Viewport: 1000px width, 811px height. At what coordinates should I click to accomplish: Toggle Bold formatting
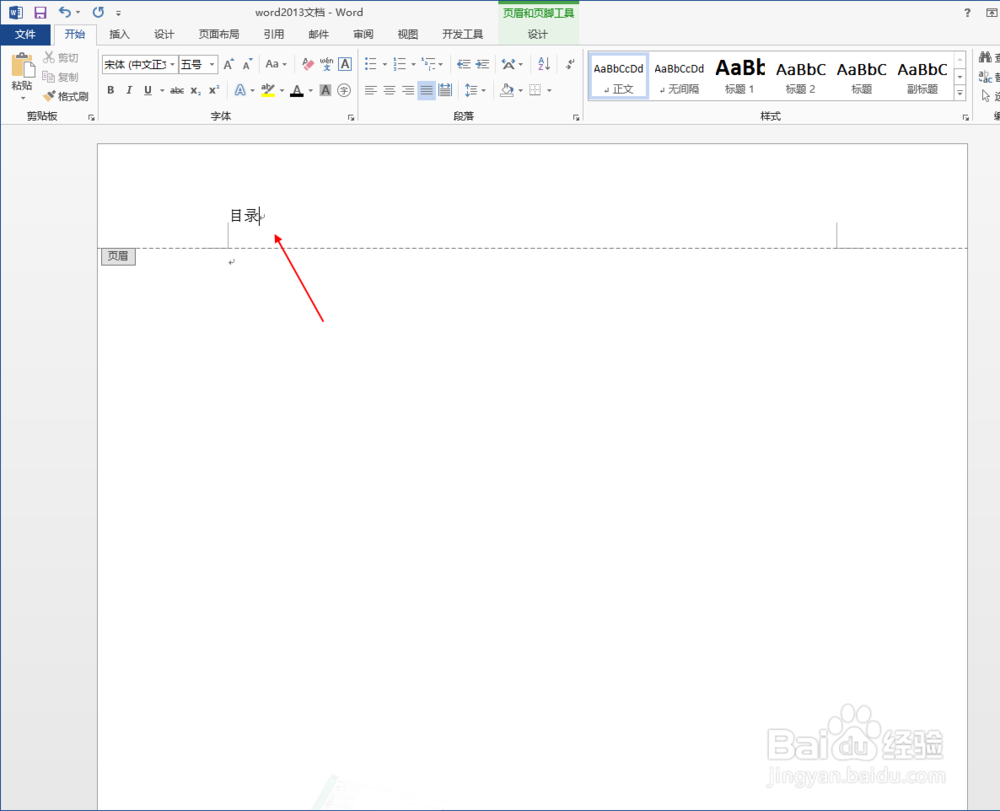(111, 91)
